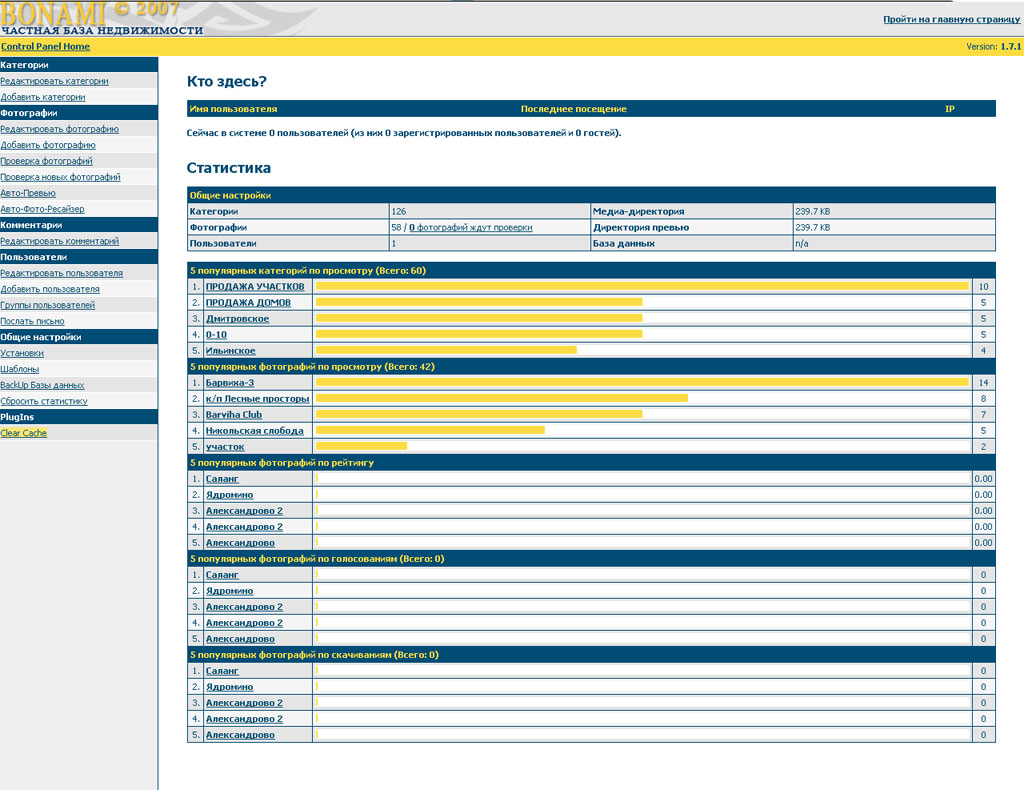Click Проверка новых фотографий sidebar link
This screenshot has width=1024, height=790.
point(60,177)
